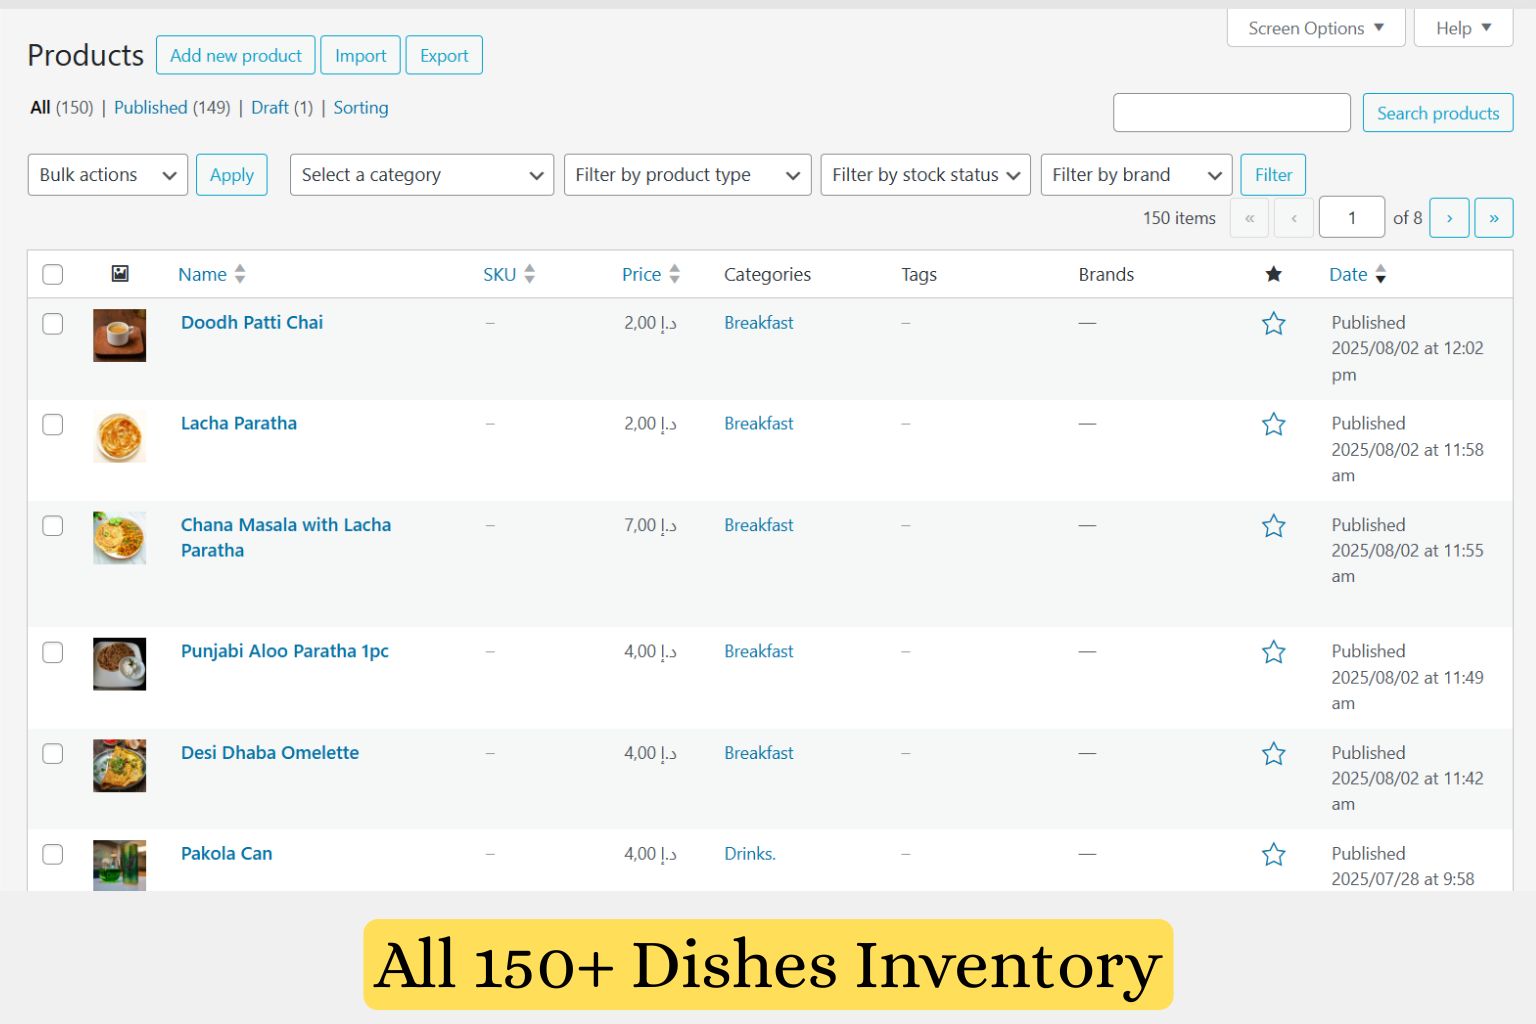Click the Pakola Can product thumbnail
This screenshot has width=1536, height=1024.
point(120,864)
